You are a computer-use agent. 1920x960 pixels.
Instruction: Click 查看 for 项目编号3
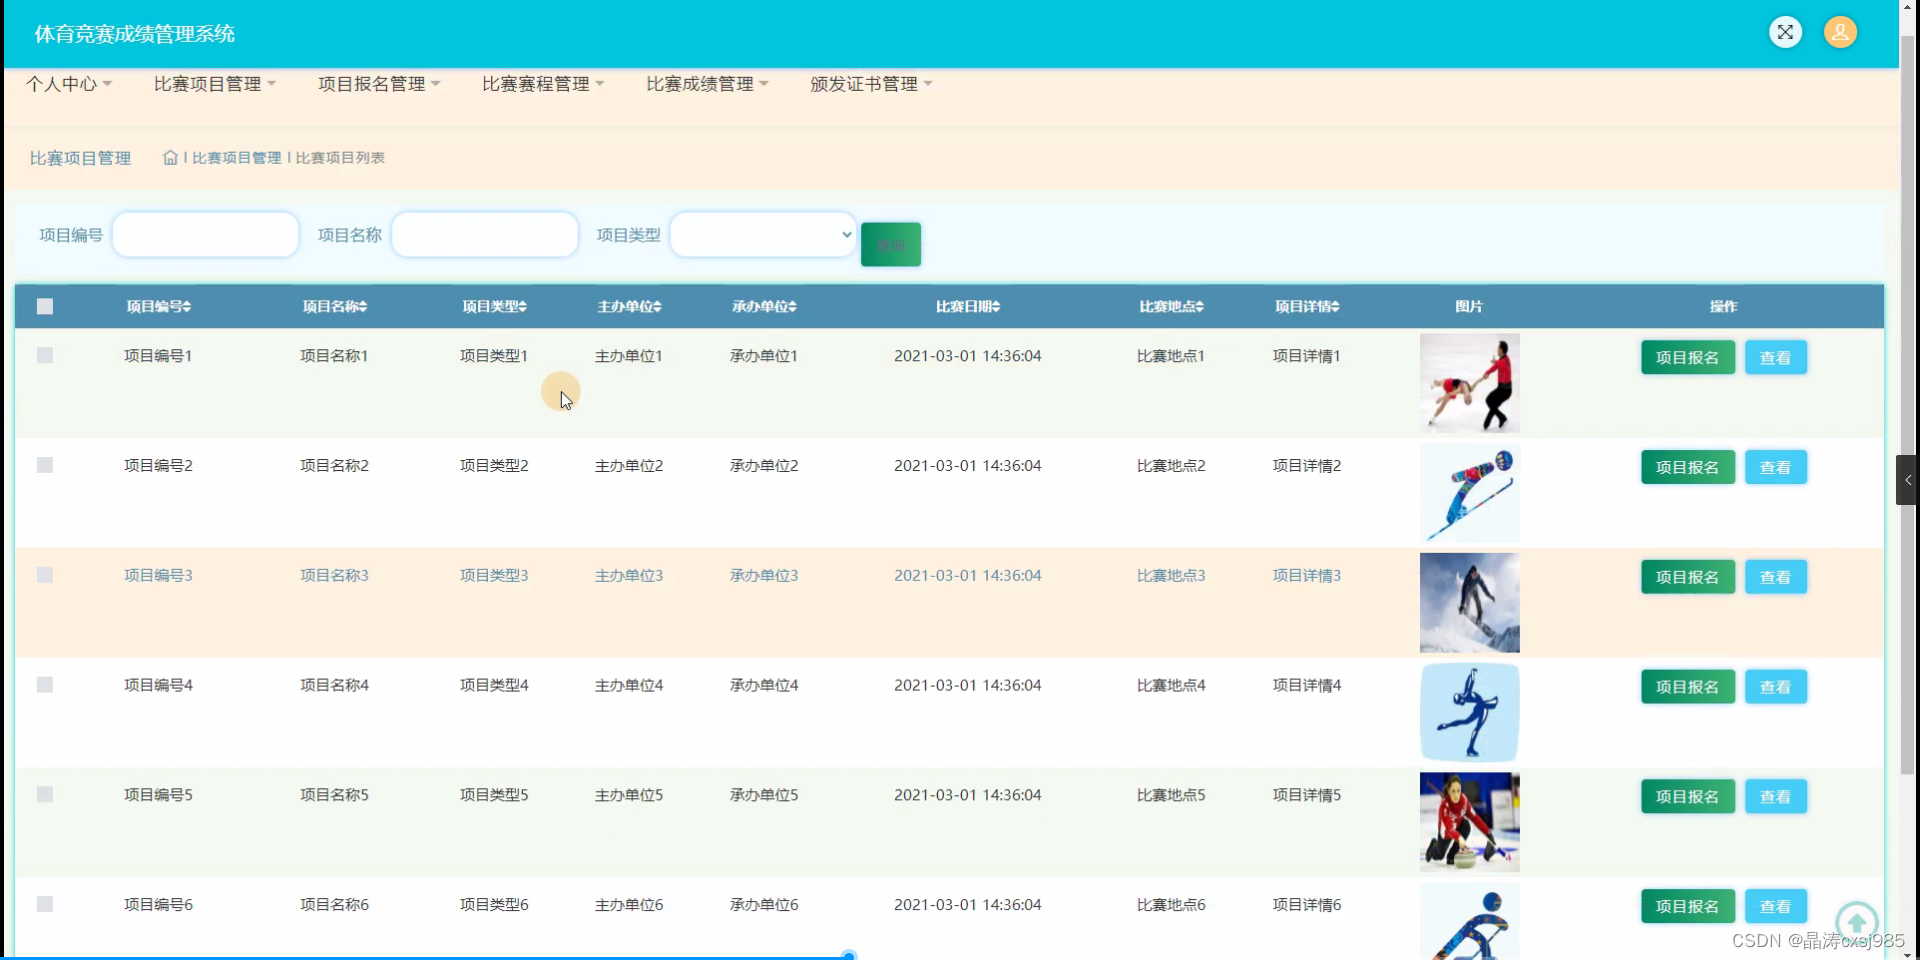click(x=1776, y=578)
